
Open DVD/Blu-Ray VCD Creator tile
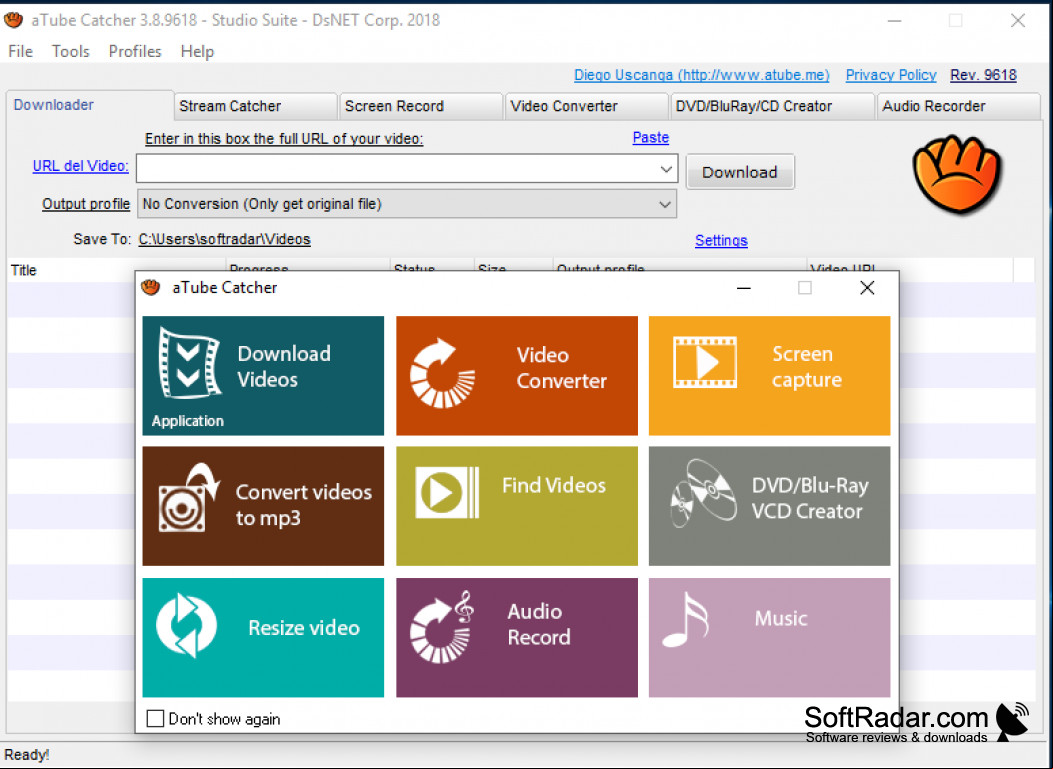(770, 506)
